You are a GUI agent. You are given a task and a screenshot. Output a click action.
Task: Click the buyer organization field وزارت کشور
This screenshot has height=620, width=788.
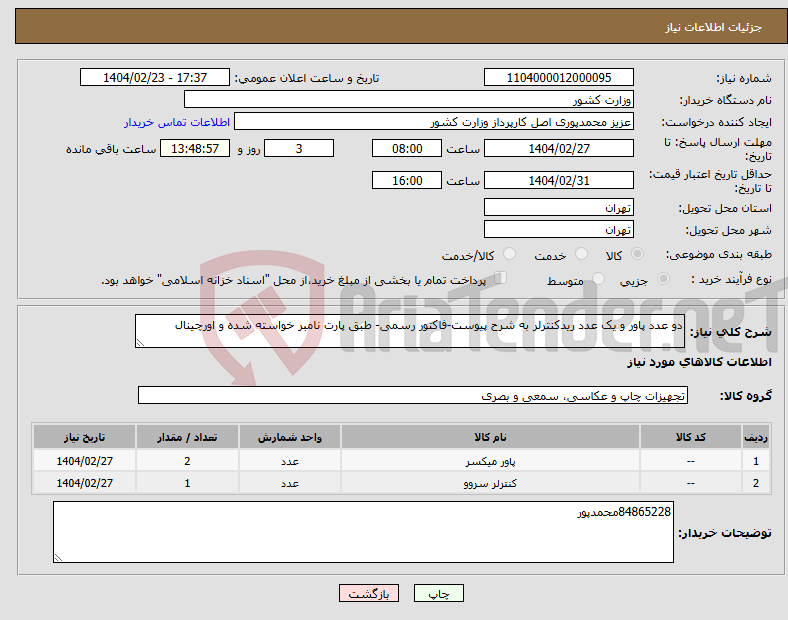click(x=409, y=99)
